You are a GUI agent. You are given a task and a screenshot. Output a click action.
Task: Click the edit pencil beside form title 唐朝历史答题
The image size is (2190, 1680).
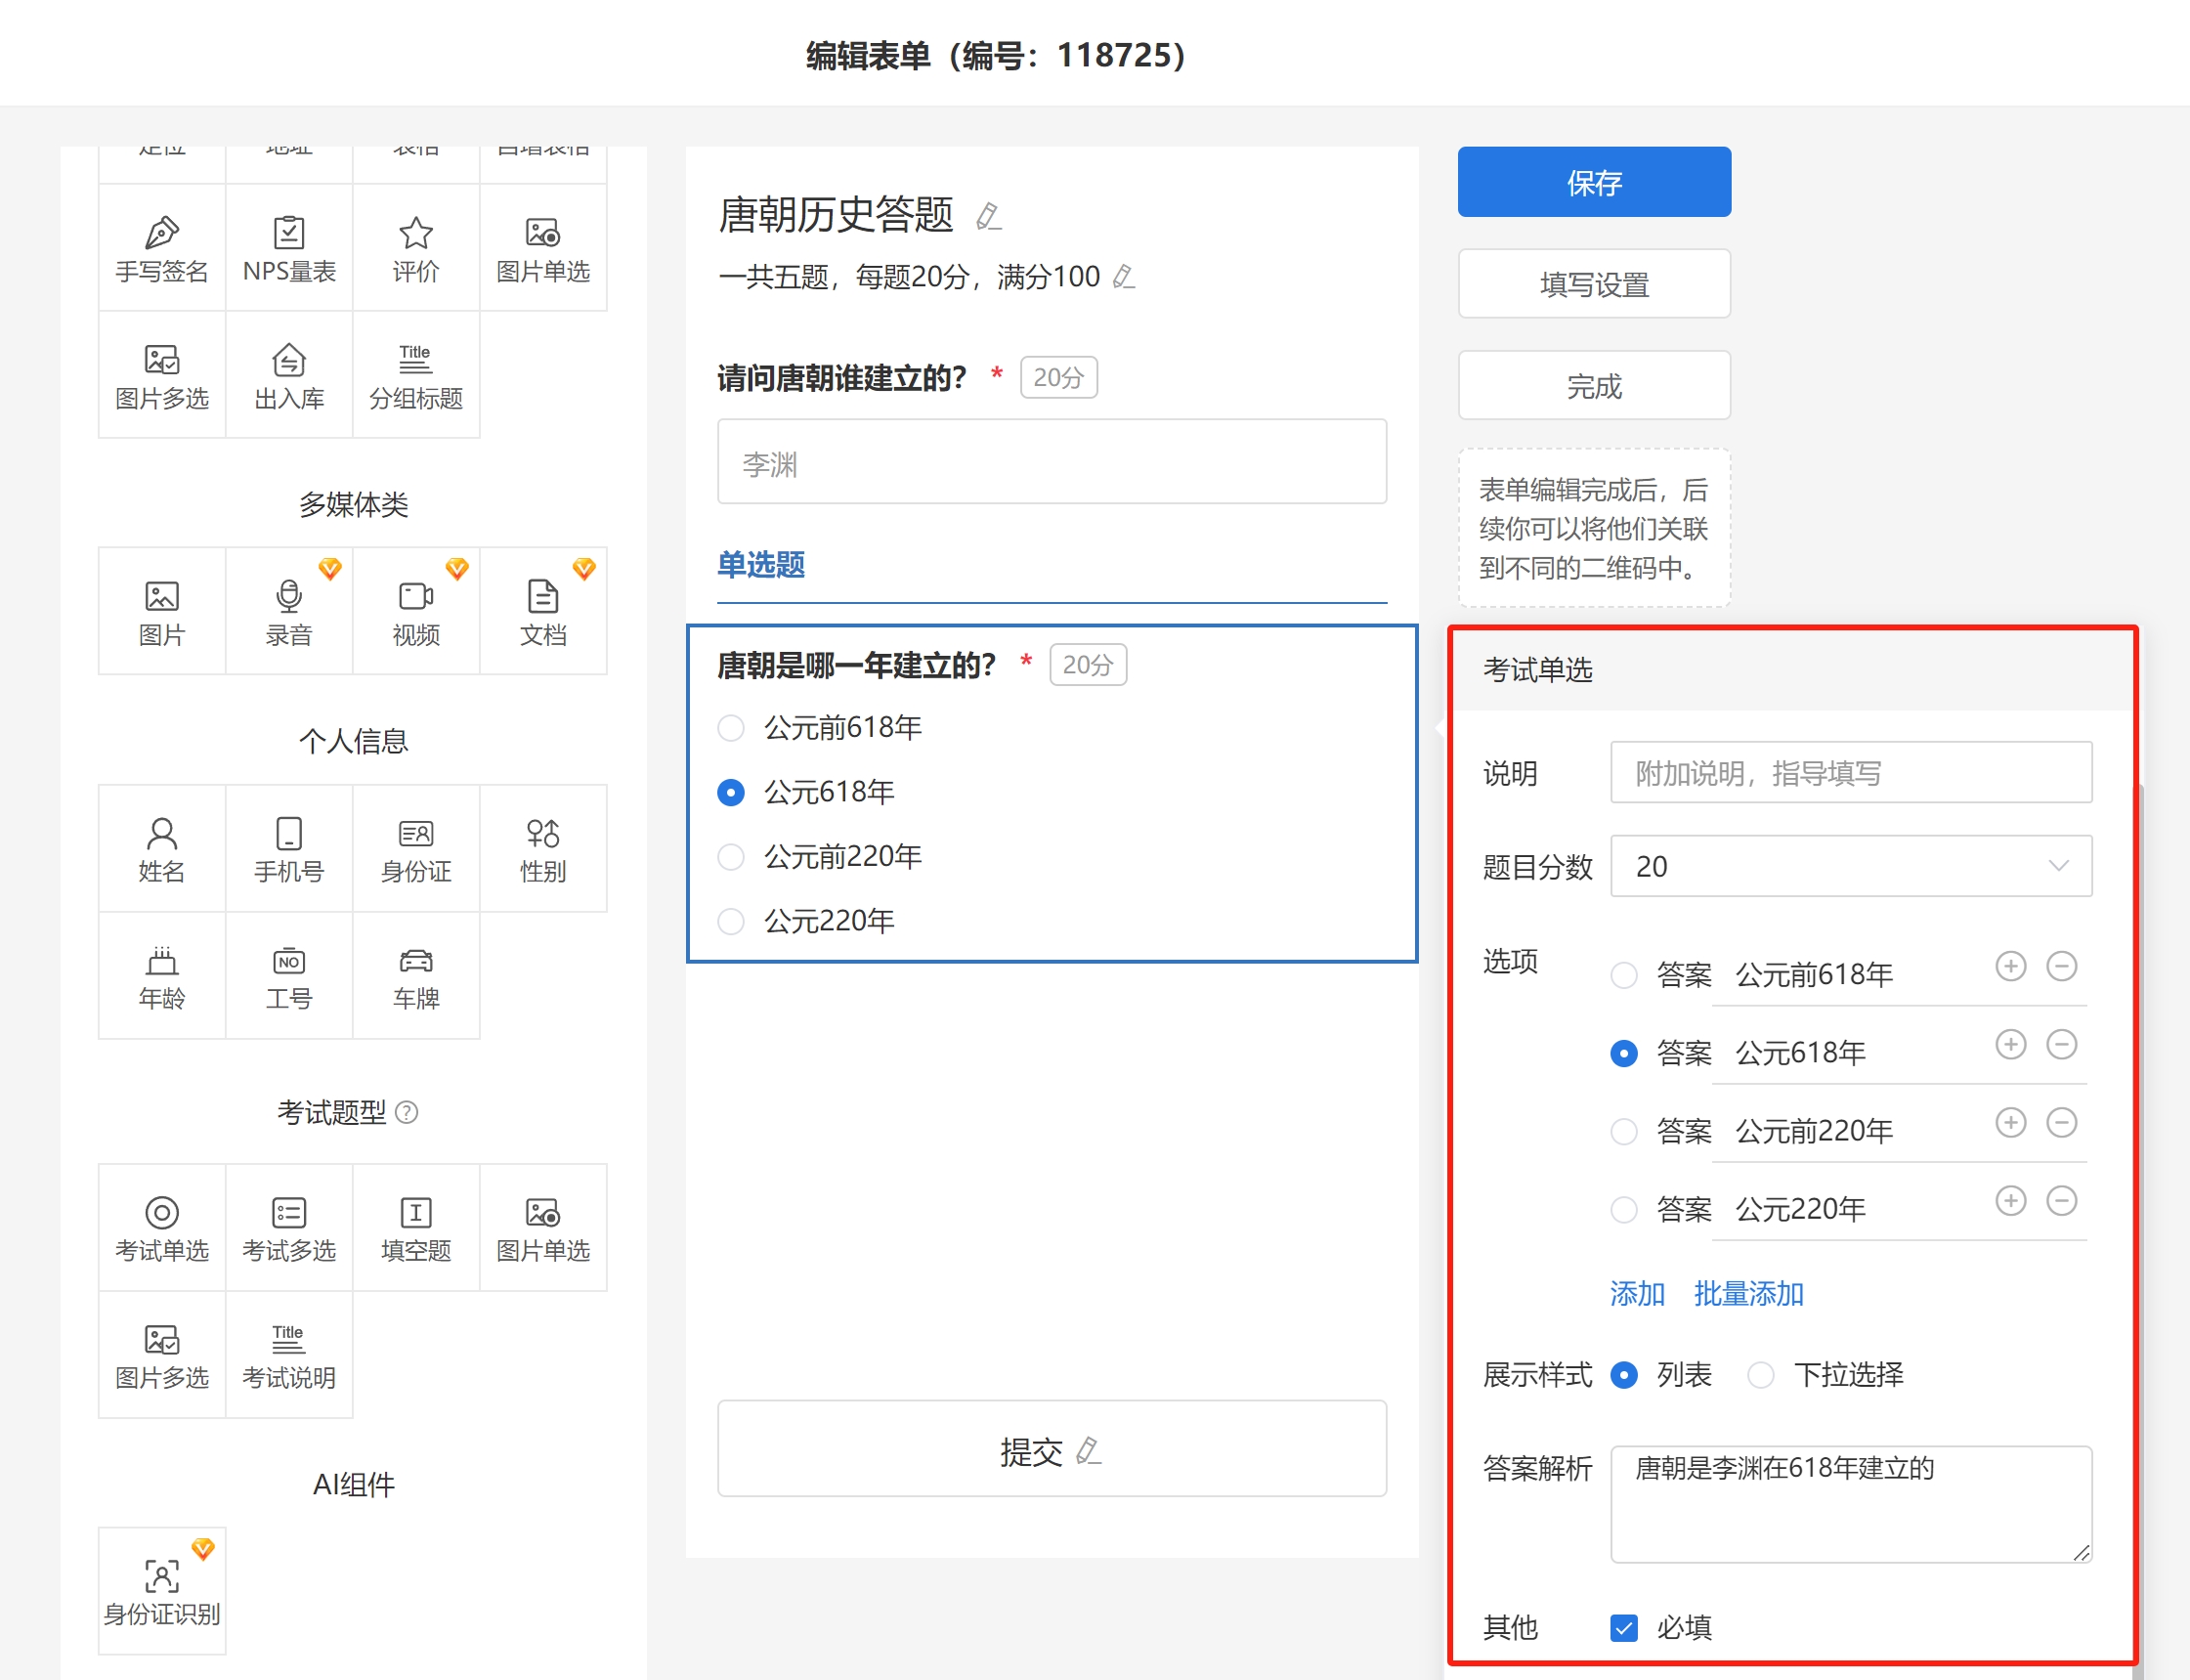click(988, 216)
